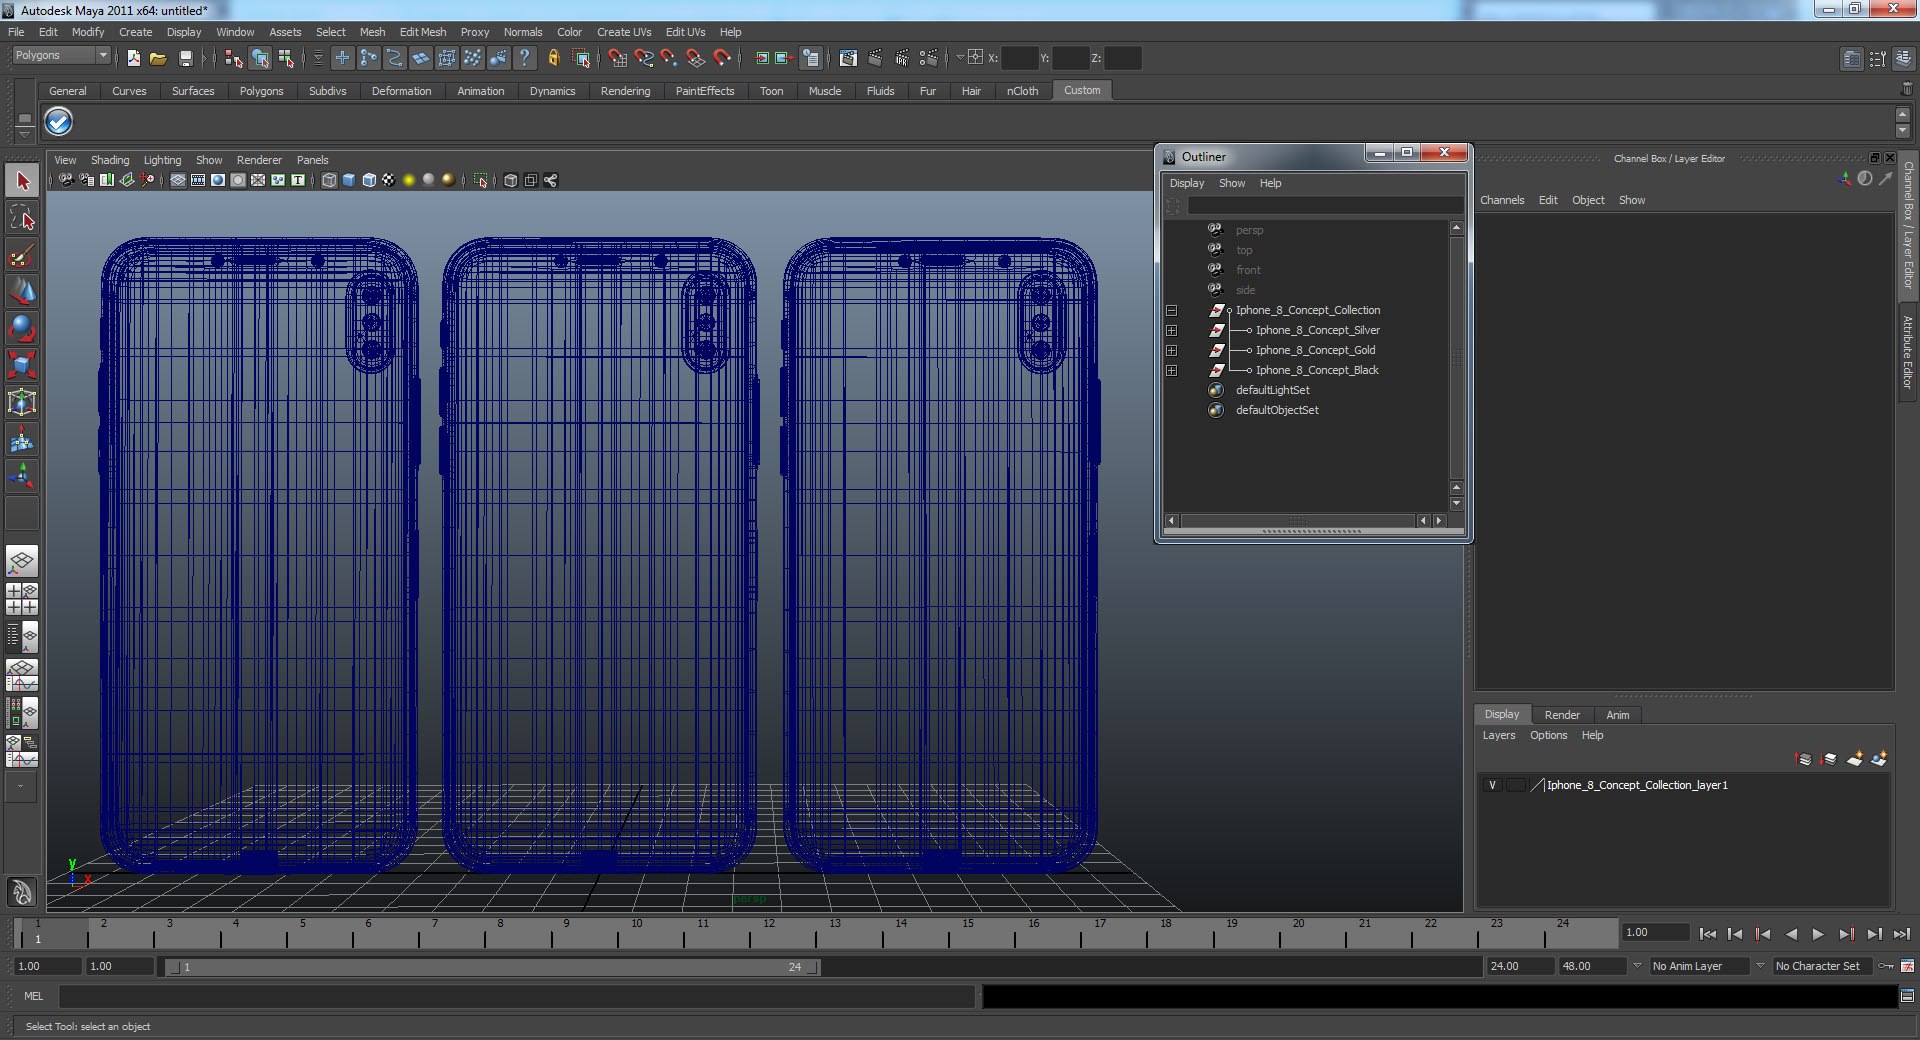Expand Iphone_8_Concept_Silver in Outliner
This screenshot has width=1920, height=1040.
pos(1171,330)
